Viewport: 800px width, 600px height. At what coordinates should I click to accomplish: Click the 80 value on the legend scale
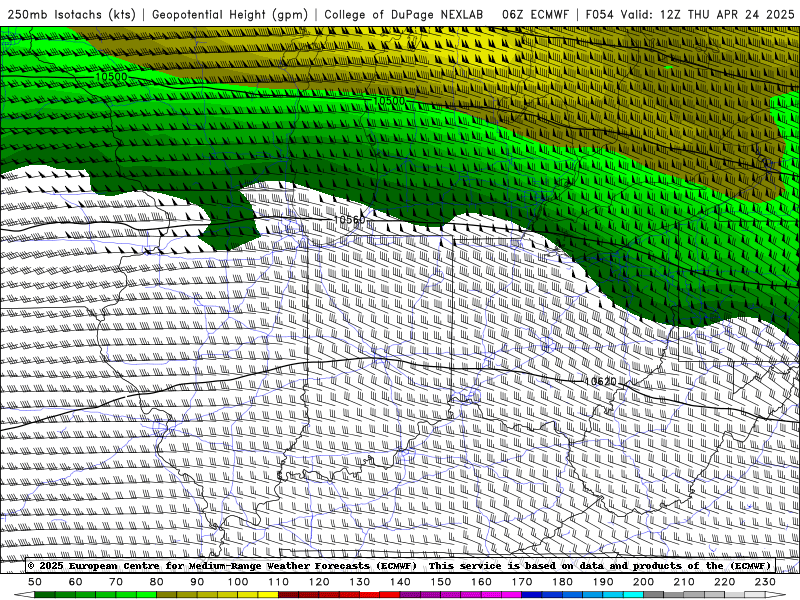point(157,582)
